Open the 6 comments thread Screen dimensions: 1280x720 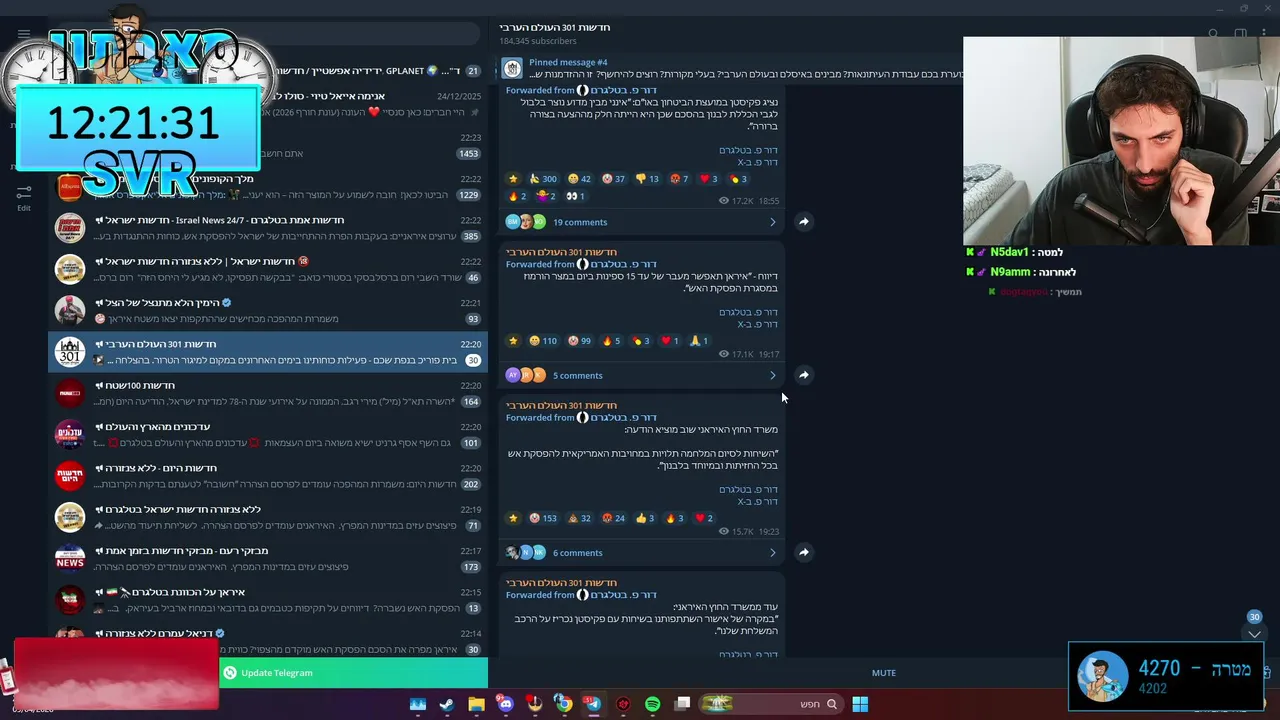point(641,552)
